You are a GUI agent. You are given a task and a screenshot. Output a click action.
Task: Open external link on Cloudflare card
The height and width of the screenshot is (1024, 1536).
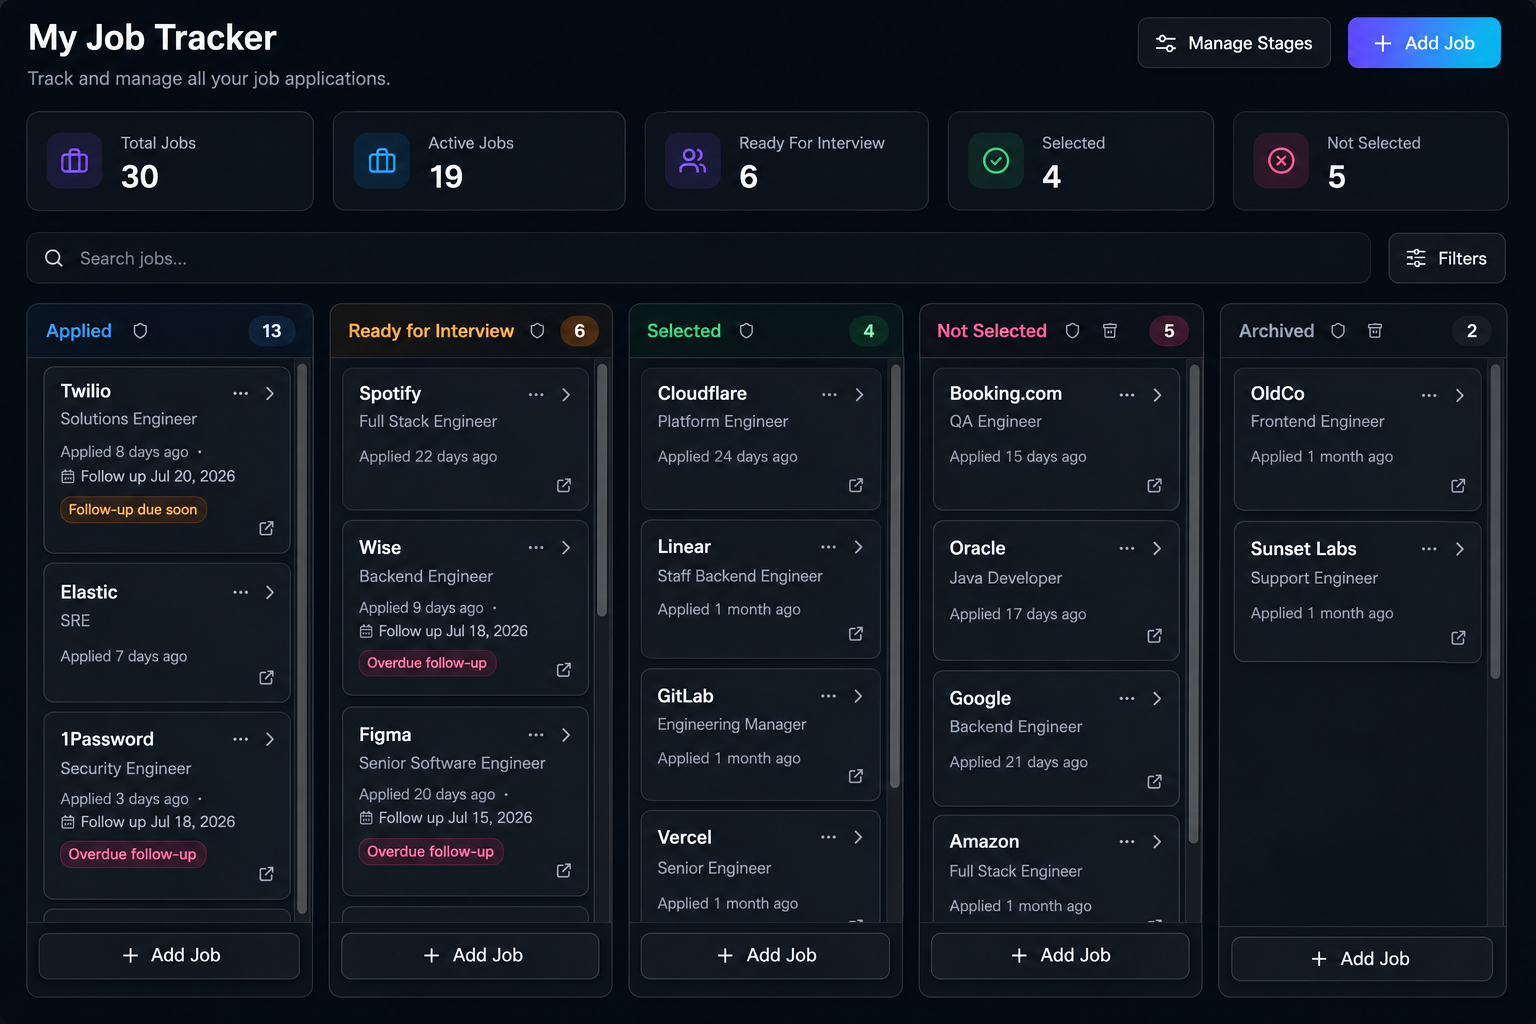coord(856,485)
